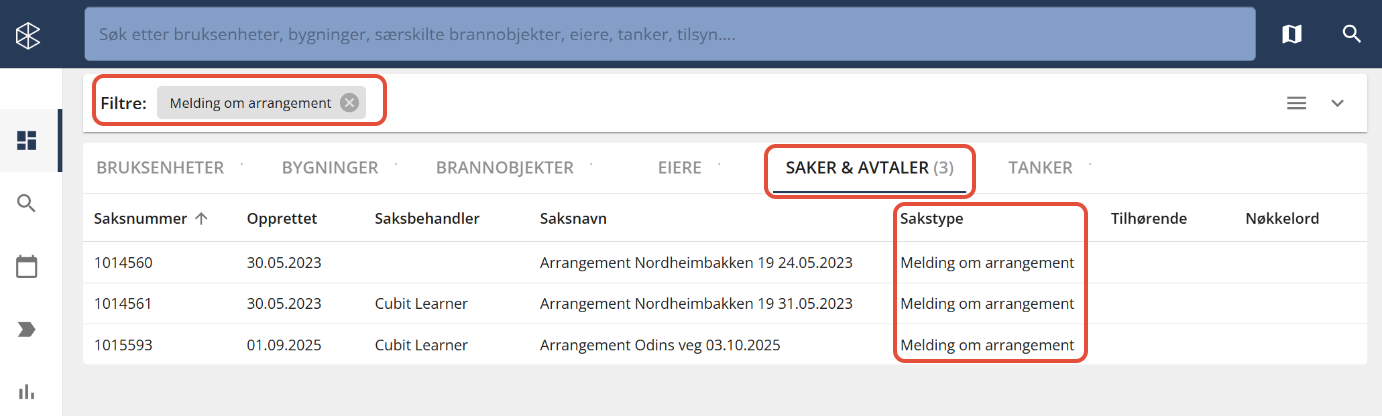This screenshot has height=416, width=1382.
Task: Open the calendar icon in sidebar
Action: [28, 267]
